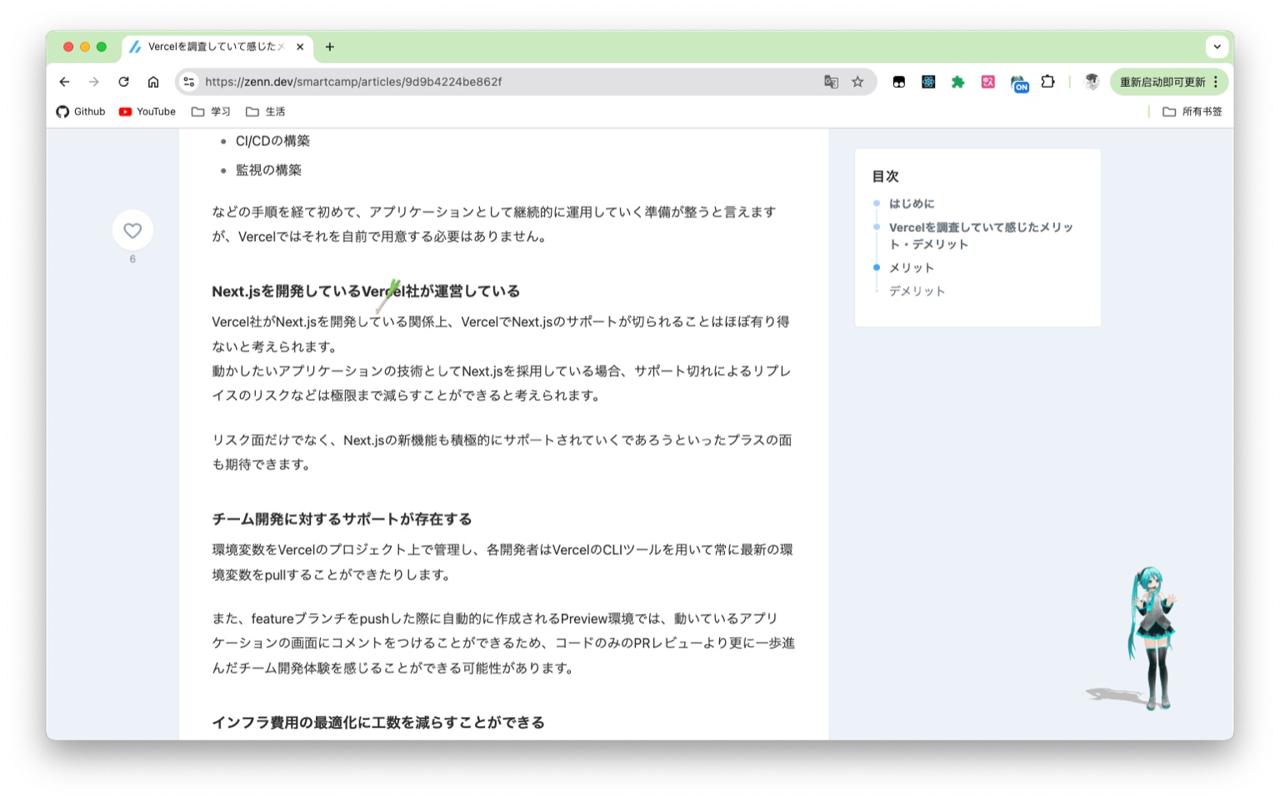Open the はじめに heading link
The width and height of the screenshot is (1280, 800).
coord(911,203)
